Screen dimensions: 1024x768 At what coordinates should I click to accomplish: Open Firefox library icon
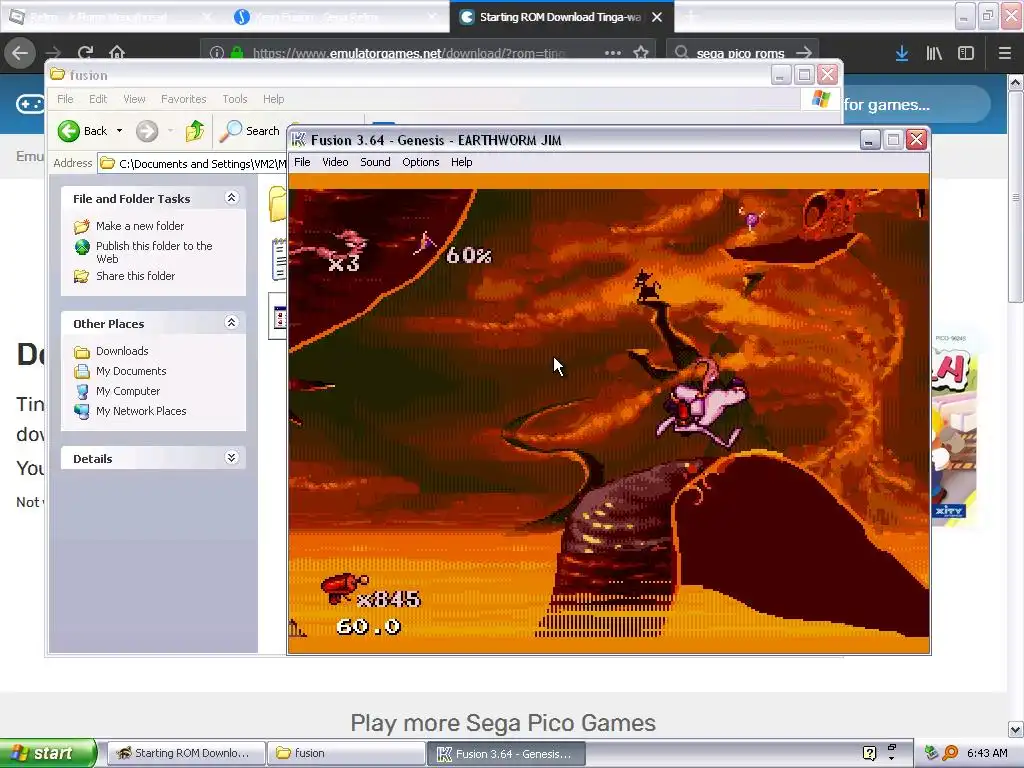[934, 53]
